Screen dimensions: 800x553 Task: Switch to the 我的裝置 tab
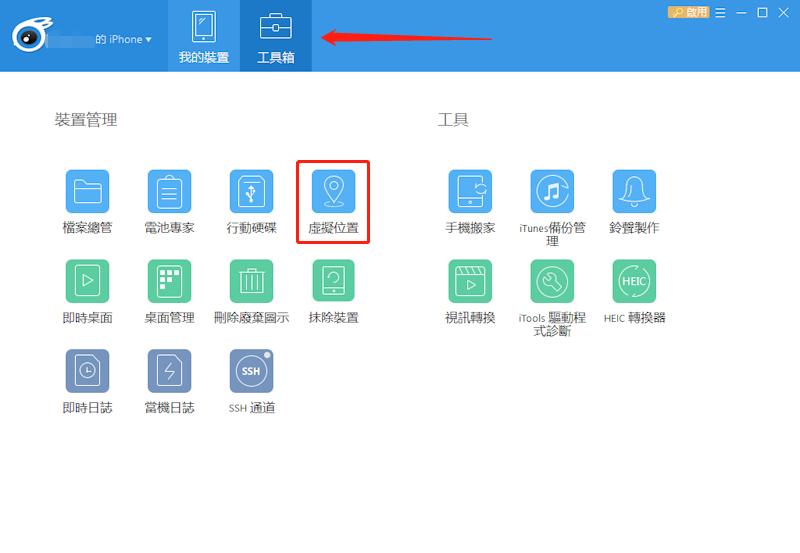coord(204,36)
